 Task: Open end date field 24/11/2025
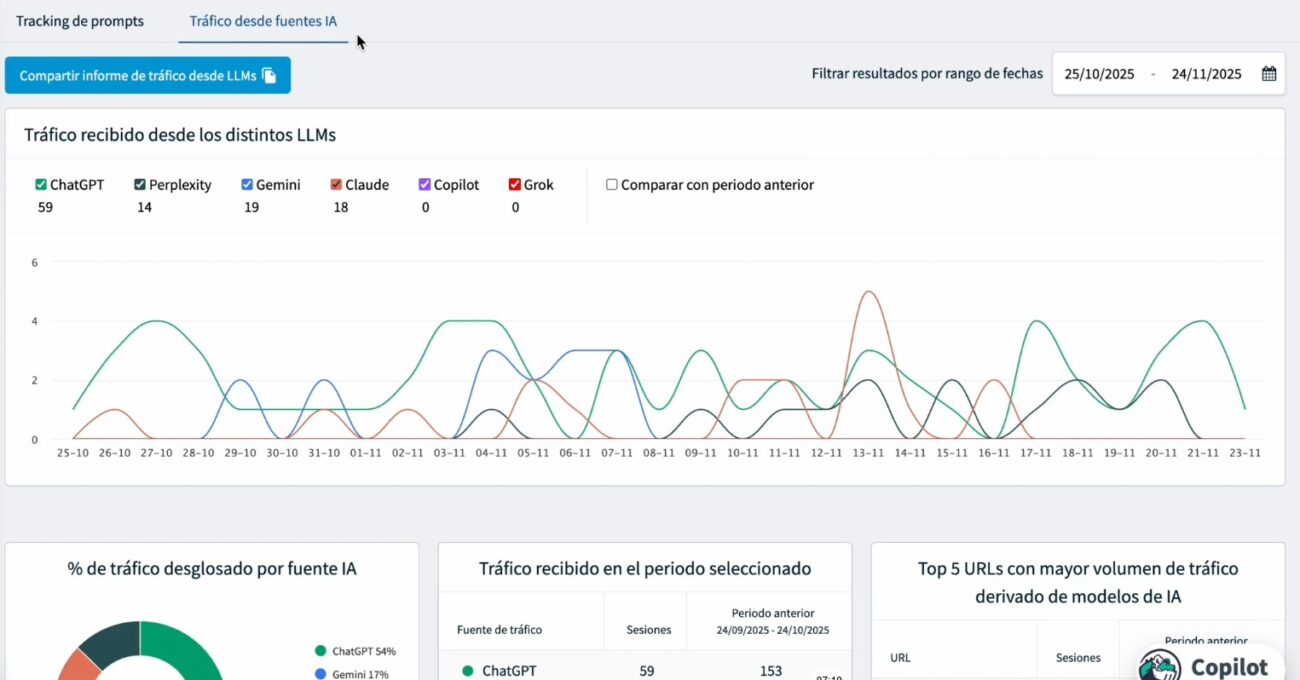tap(1206, 74)
